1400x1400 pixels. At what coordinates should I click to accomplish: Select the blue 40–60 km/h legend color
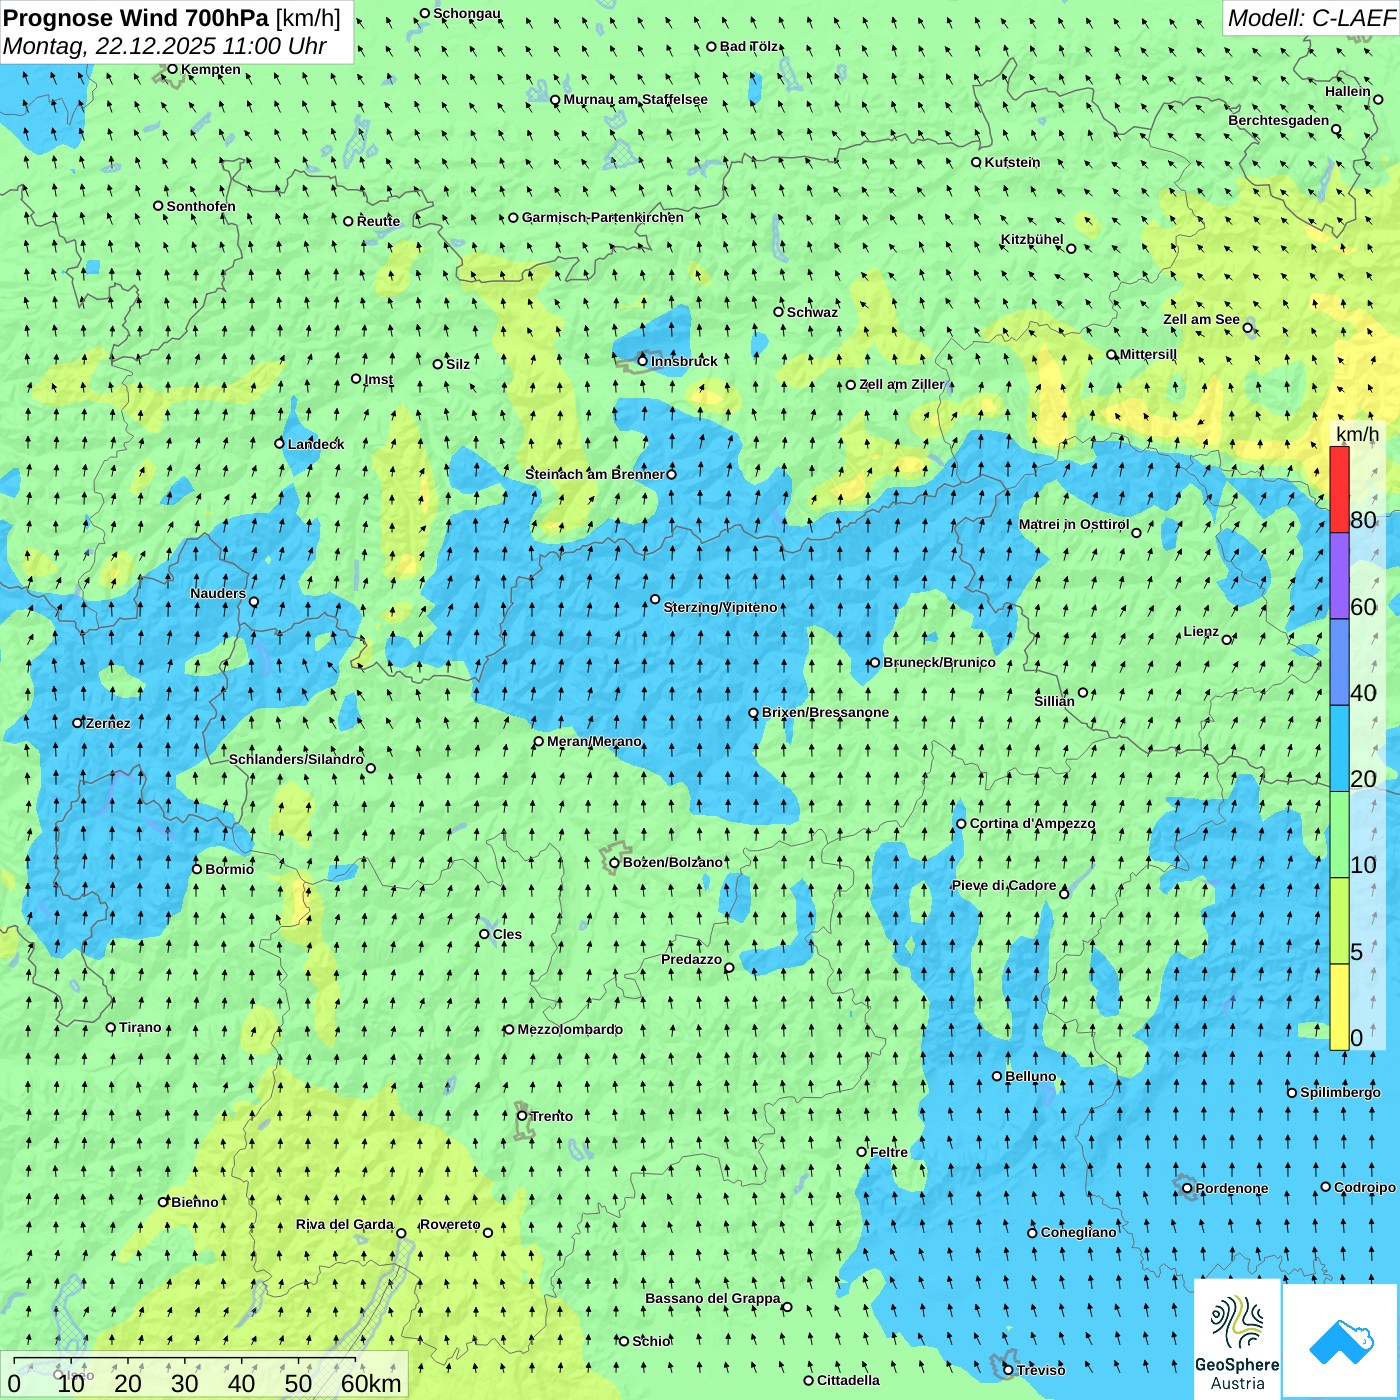[x=1339, y=662]
